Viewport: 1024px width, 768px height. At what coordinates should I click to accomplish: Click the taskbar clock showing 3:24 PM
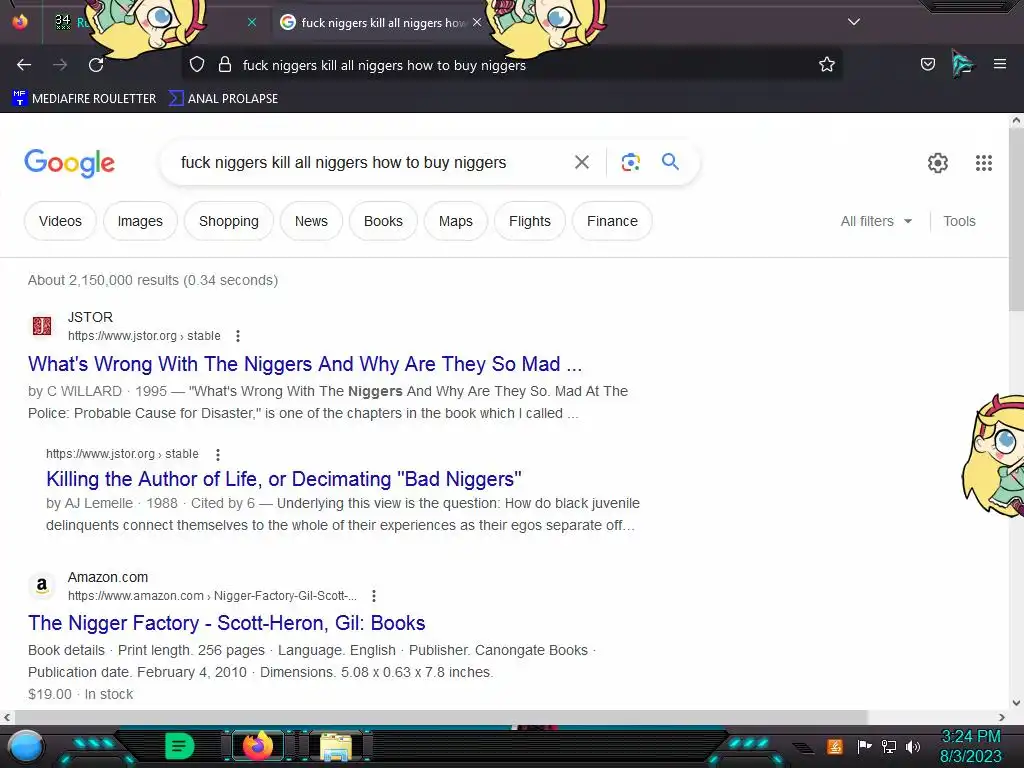coord(970,746)
